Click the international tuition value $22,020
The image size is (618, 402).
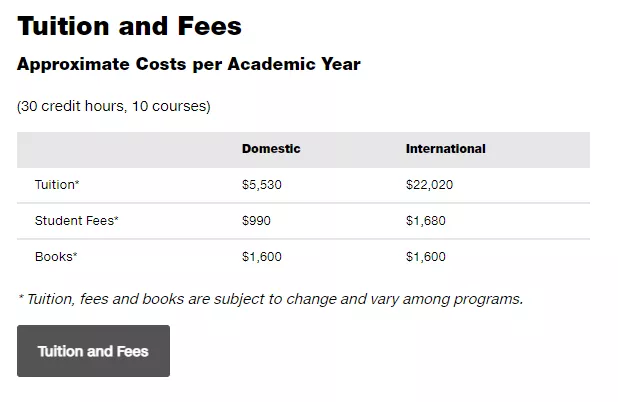click(430, 184)
